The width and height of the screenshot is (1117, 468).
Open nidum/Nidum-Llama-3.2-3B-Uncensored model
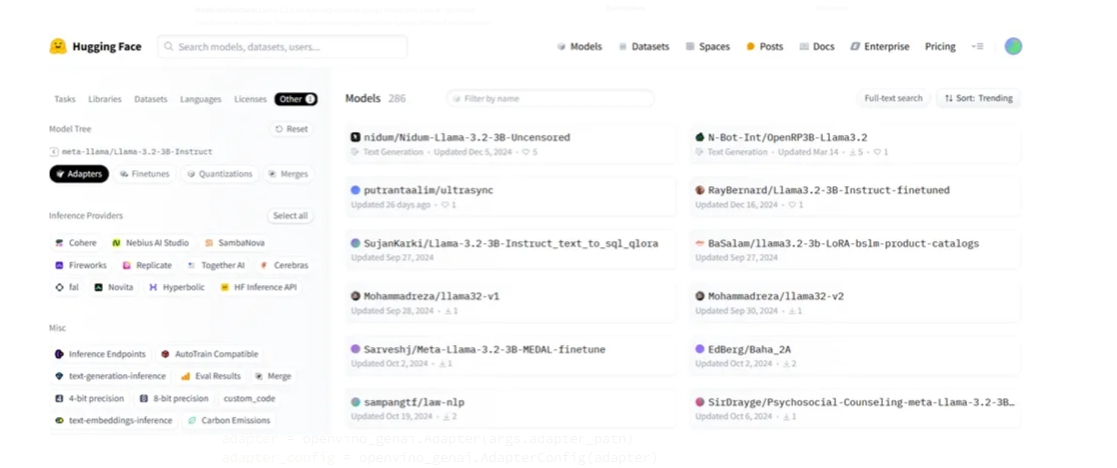[511, 144]
